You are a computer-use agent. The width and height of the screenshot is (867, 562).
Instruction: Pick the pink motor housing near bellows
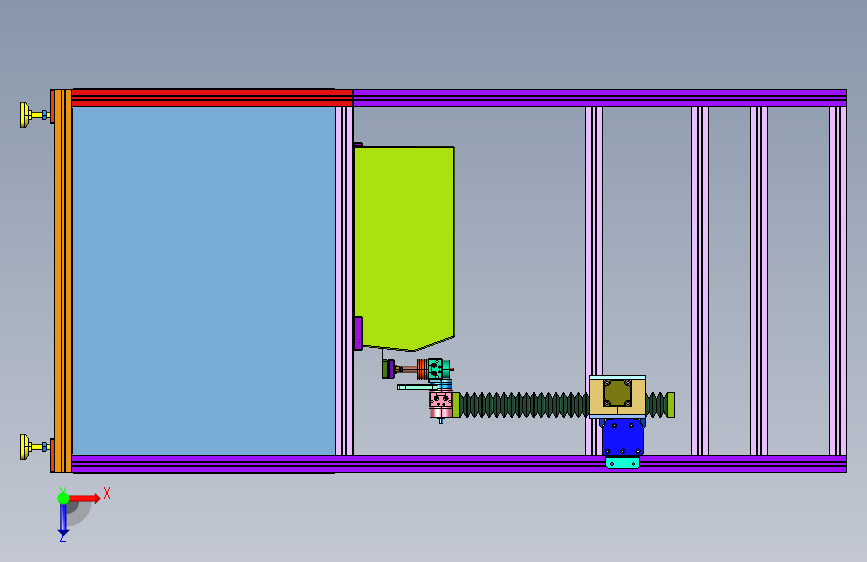coord(441,404)
